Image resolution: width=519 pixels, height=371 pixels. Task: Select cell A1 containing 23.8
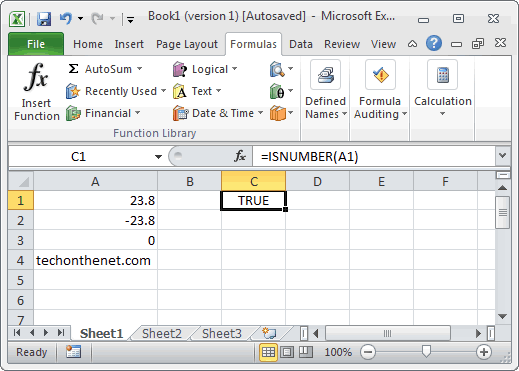[95, 200]
